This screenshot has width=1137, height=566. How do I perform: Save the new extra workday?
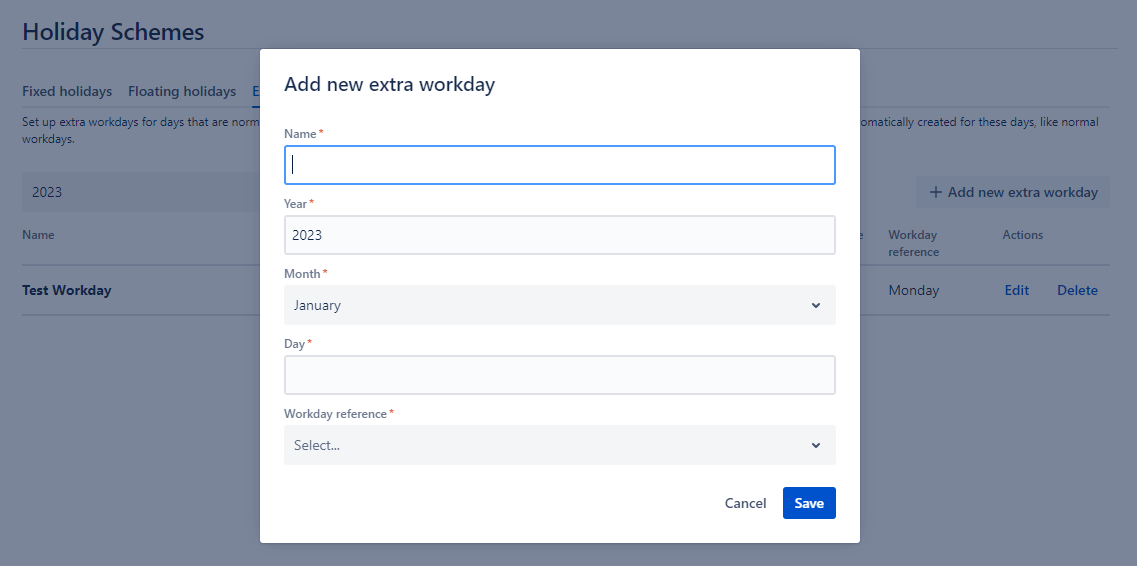(809, 503)
